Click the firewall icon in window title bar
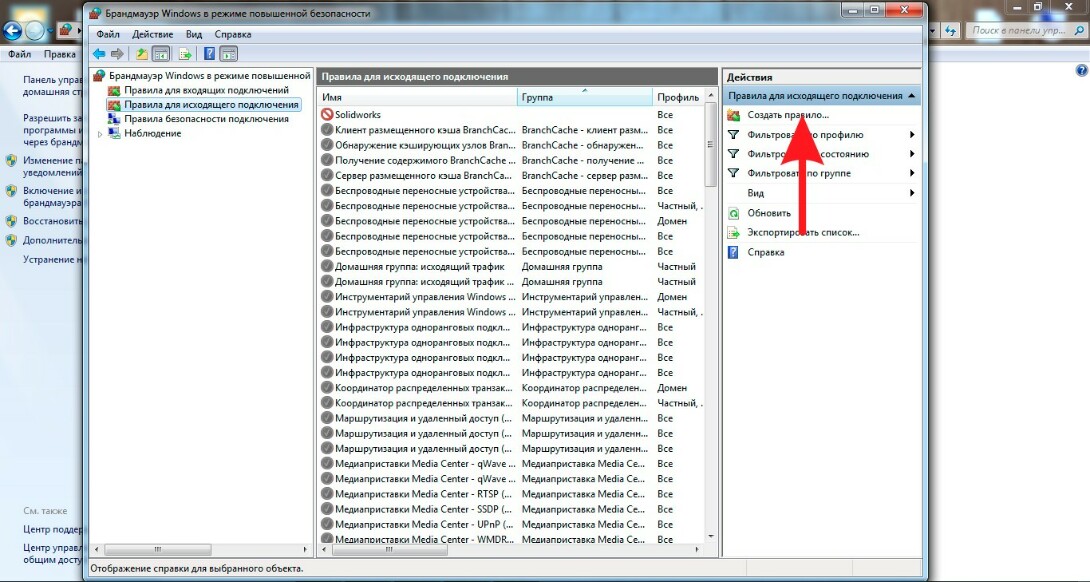This screenshot has height=582, width=1090. click(96, 13)
